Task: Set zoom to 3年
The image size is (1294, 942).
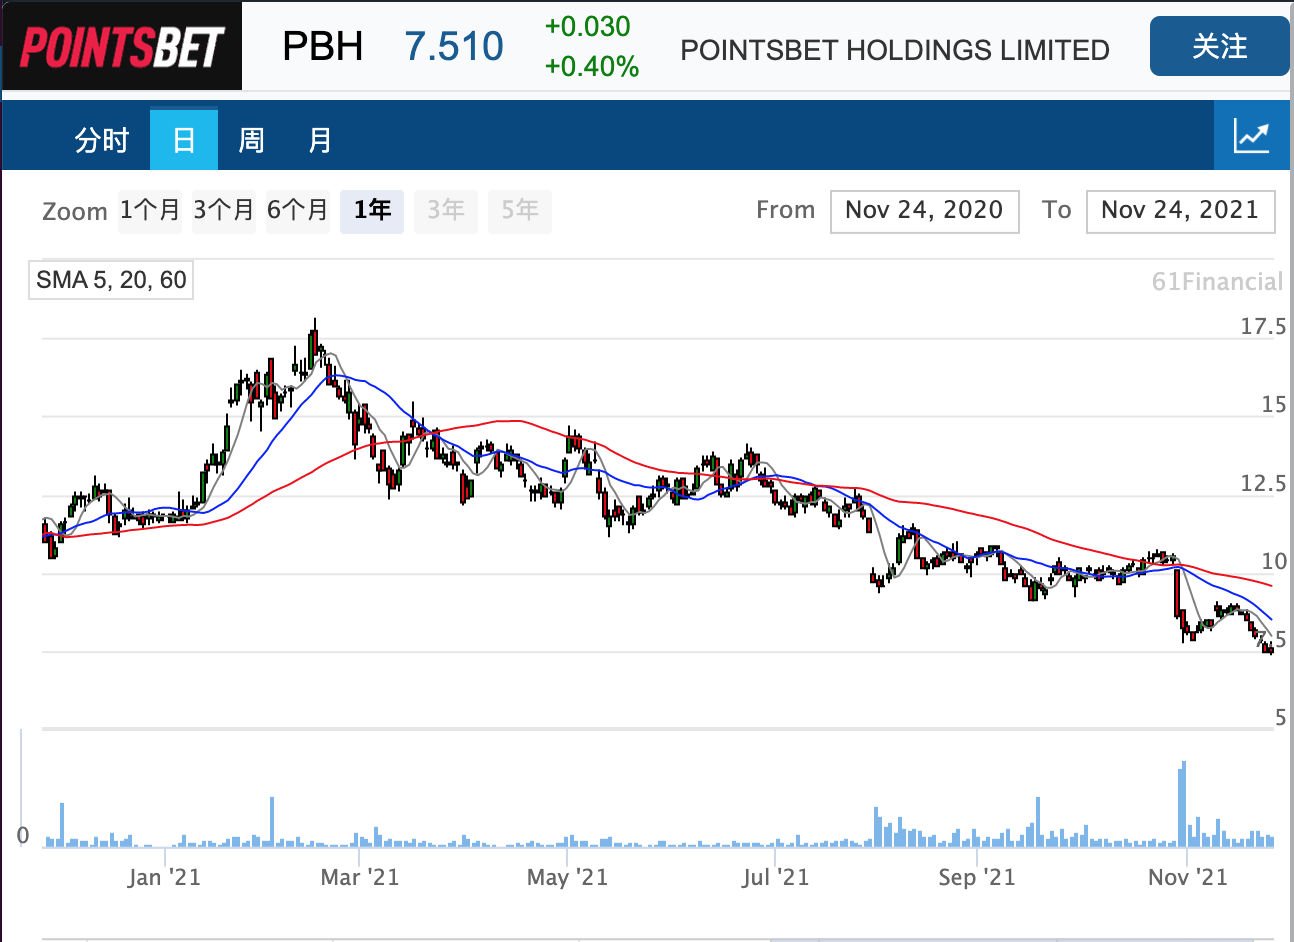Action: [x=446, y=210]
